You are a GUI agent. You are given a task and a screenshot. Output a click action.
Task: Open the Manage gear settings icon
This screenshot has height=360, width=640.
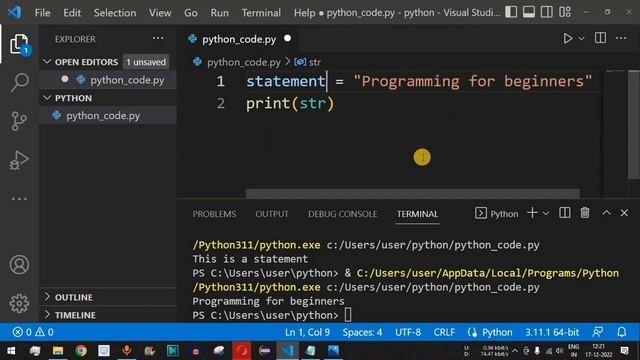click(19, 303)
